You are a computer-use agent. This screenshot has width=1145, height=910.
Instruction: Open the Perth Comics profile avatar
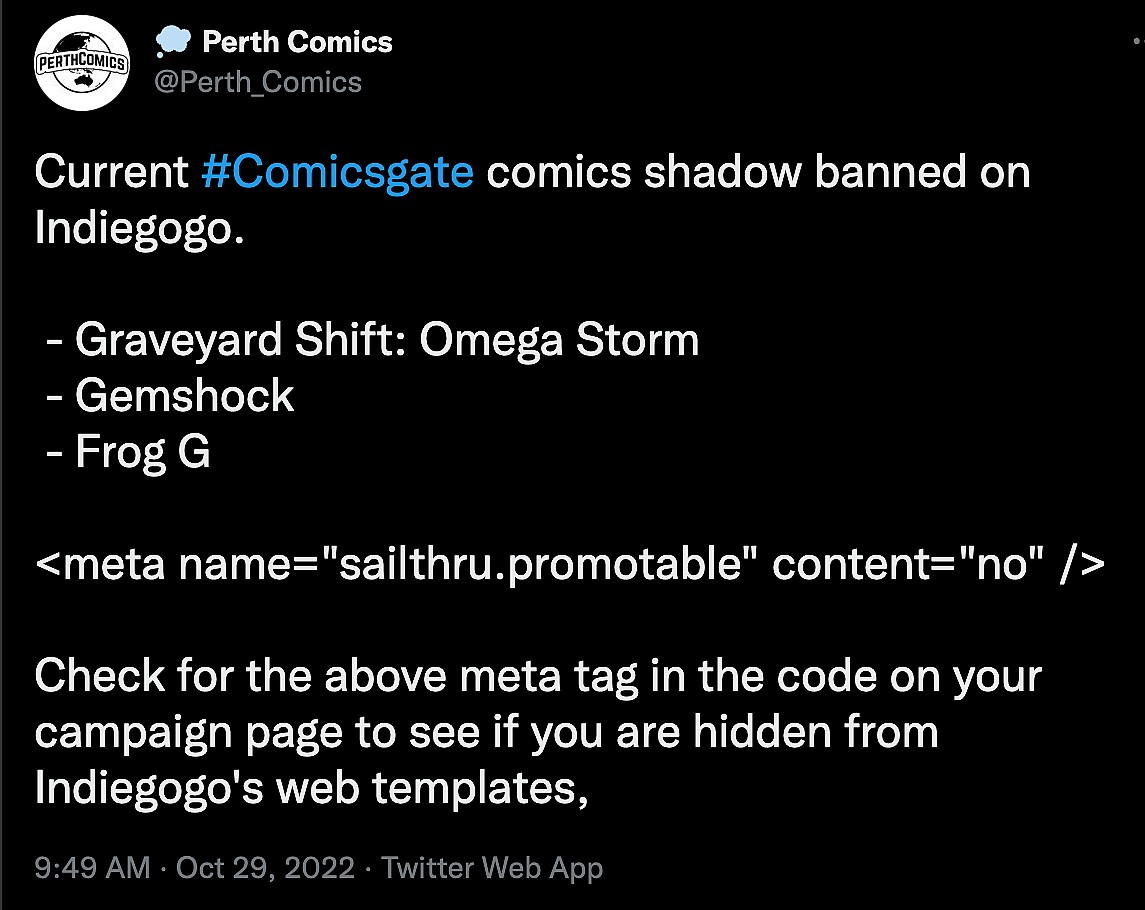tap(84, 62)
